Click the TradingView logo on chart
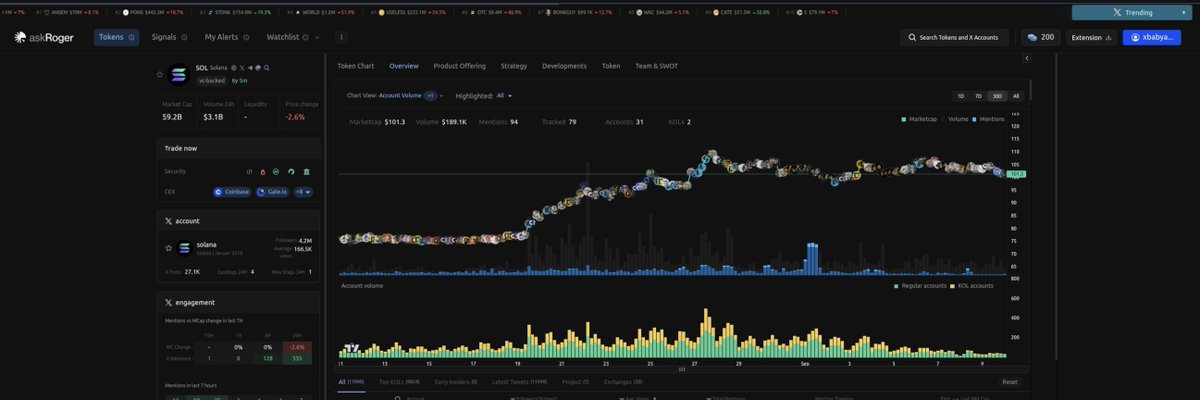Viewport: 1200px width, 400px height. (351, 349)
